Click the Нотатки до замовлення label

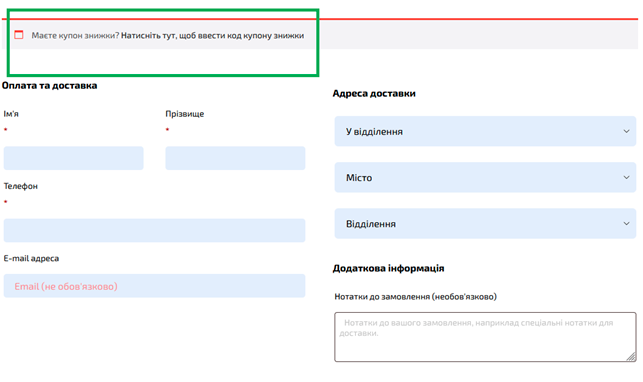tap(415, 297)
